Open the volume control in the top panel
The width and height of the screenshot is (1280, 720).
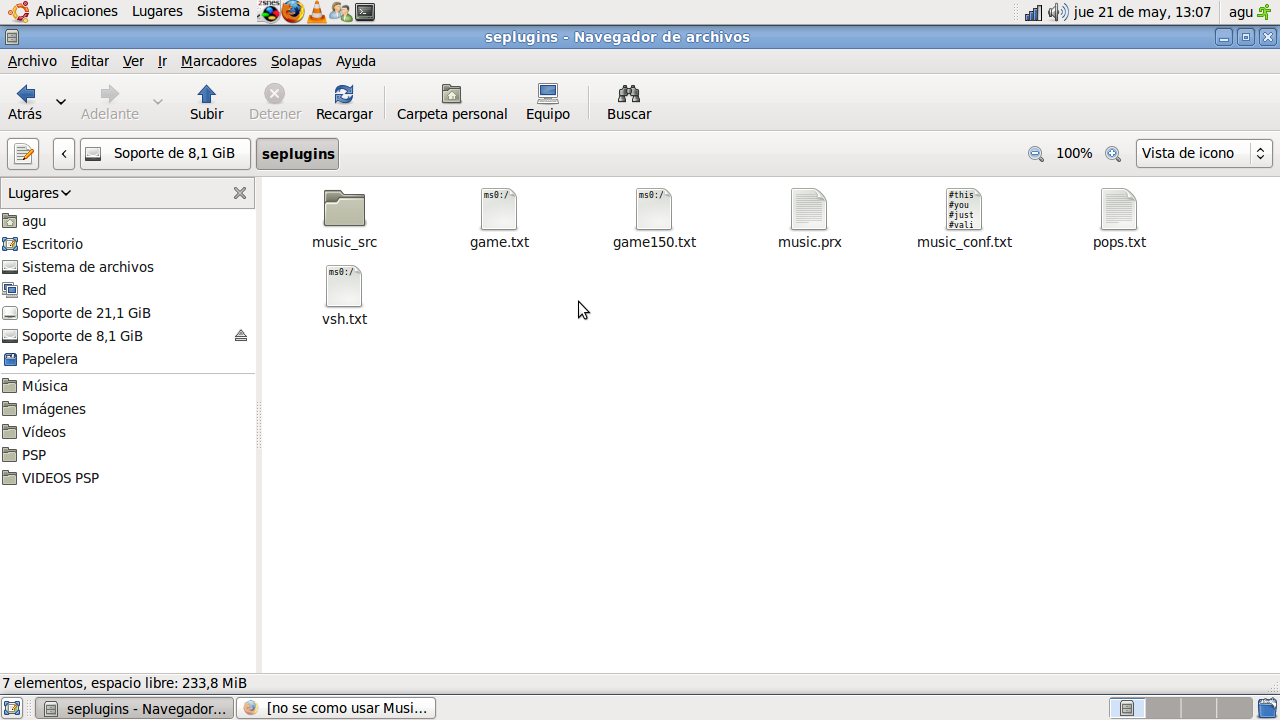(x=1058, y=12)
